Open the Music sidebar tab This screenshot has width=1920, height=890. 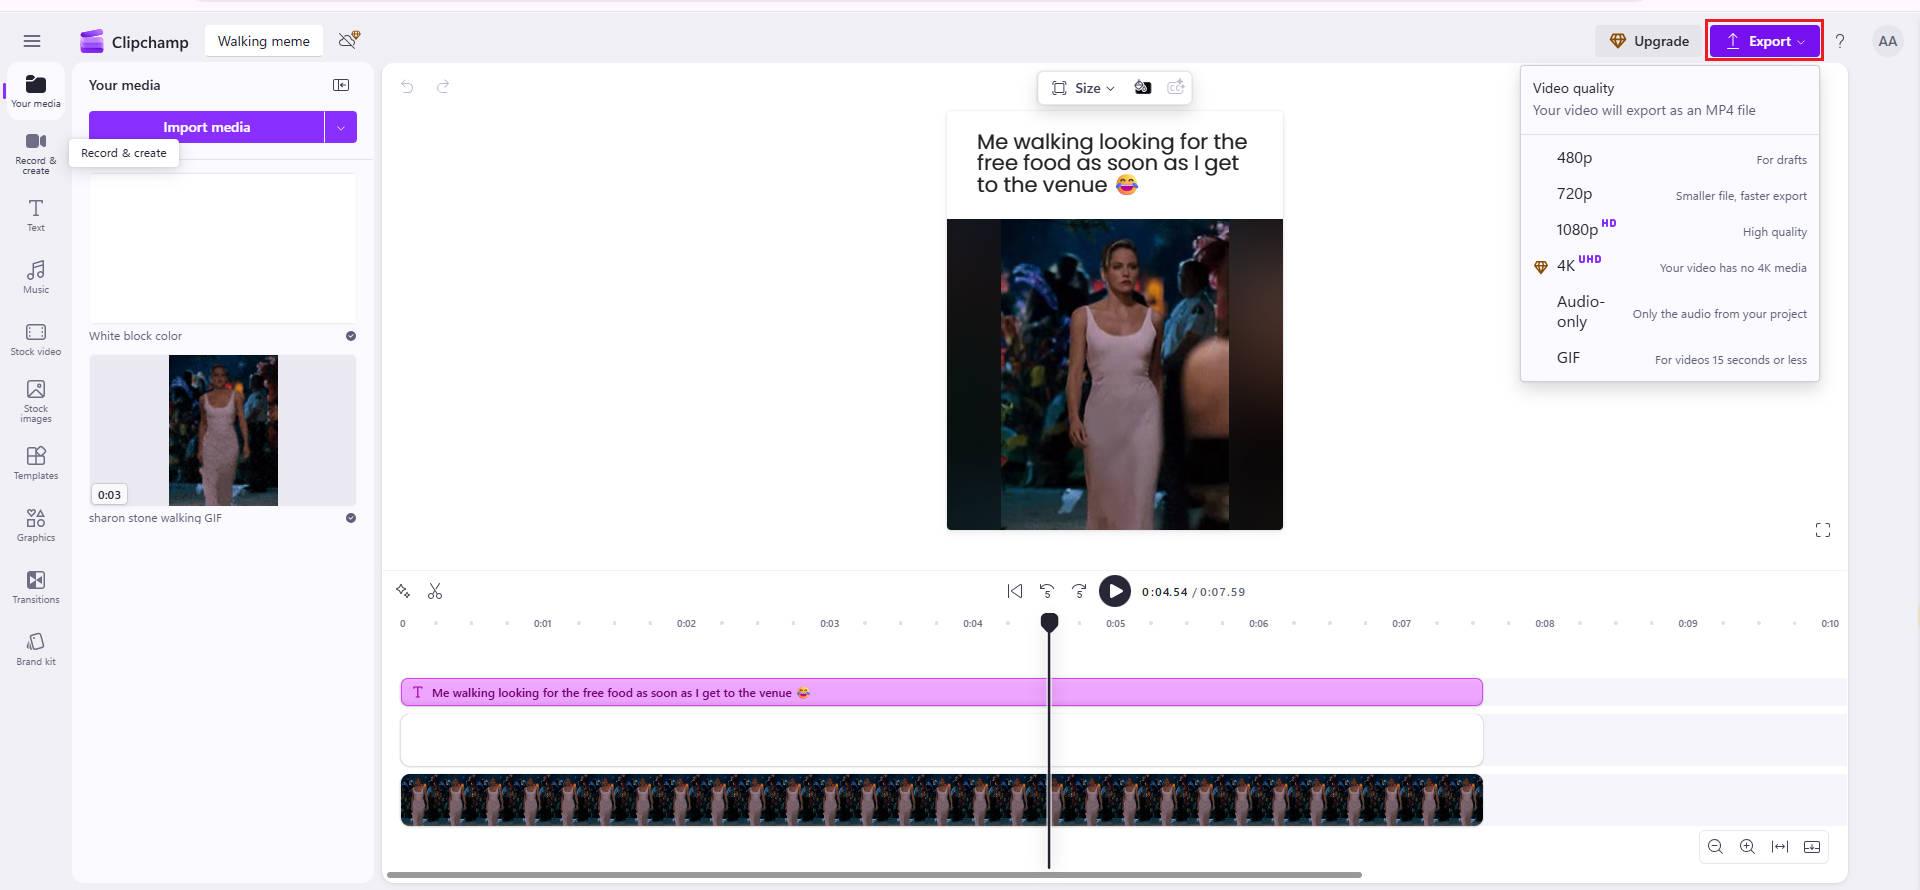point(36,277)
